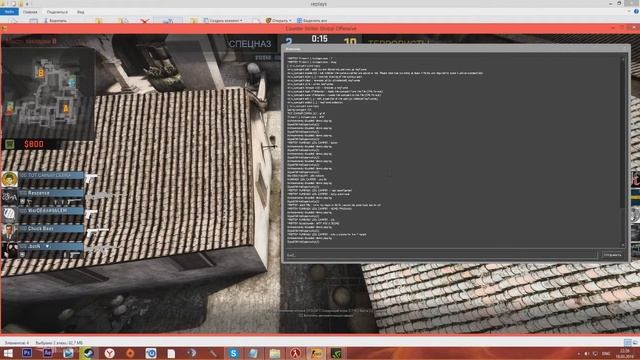The image size is (640, 360).
Task: Click Explorer status text Элементов: 4
Action: [x=16, y=343]
